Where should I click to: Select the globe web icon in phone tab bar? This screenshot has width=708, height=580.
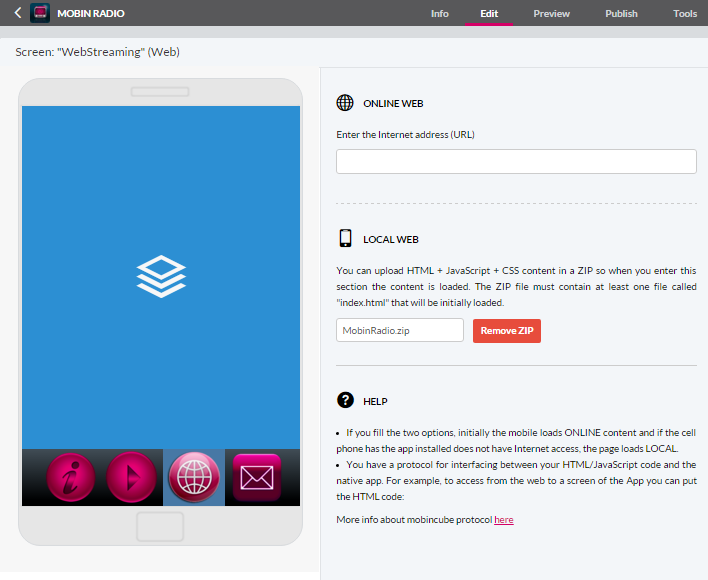[x=194, y=477]
